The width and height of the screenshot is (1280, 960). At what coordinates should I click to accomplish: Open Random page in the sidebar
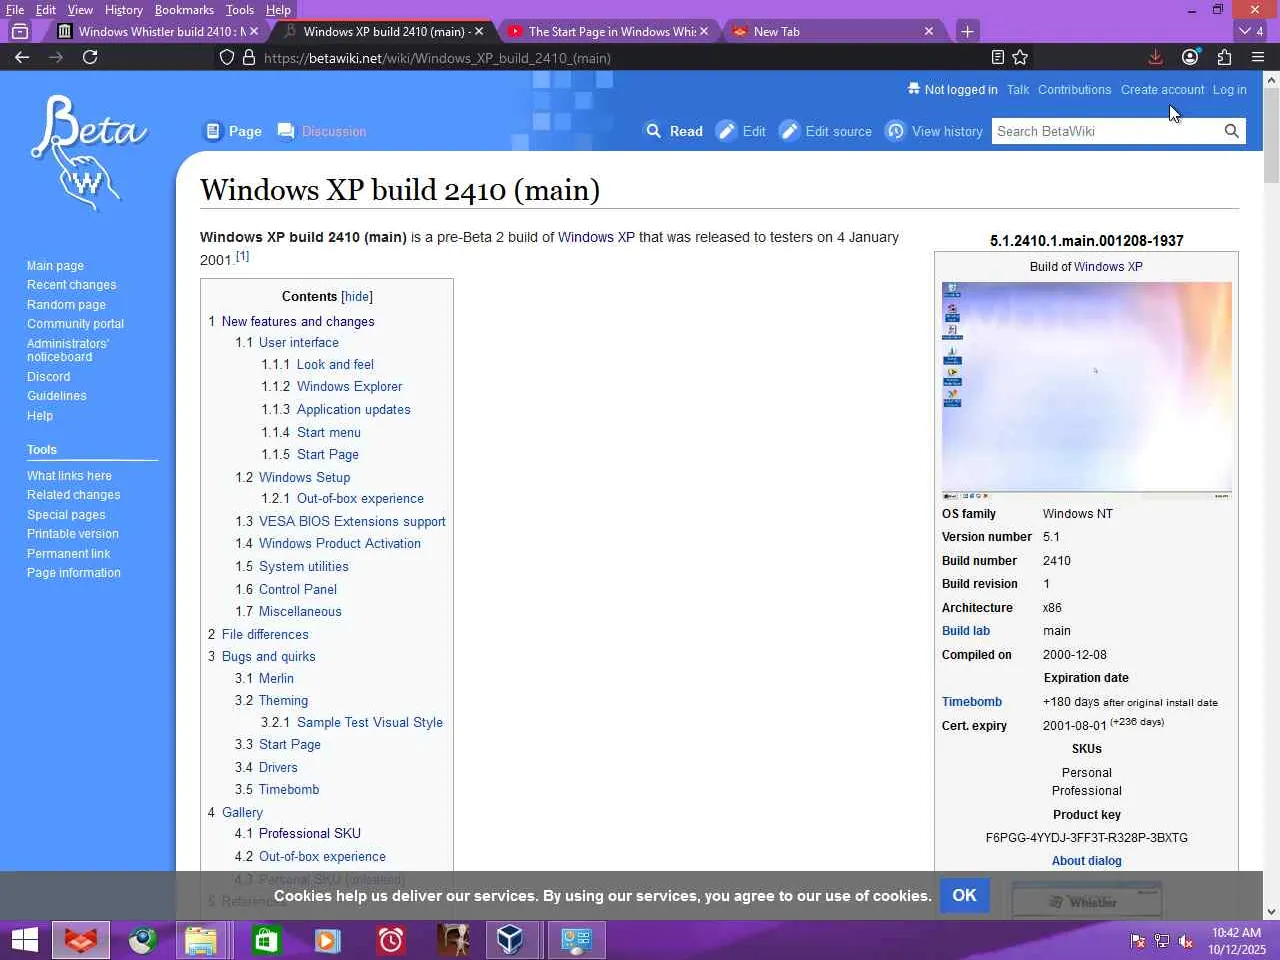point(66,305)
